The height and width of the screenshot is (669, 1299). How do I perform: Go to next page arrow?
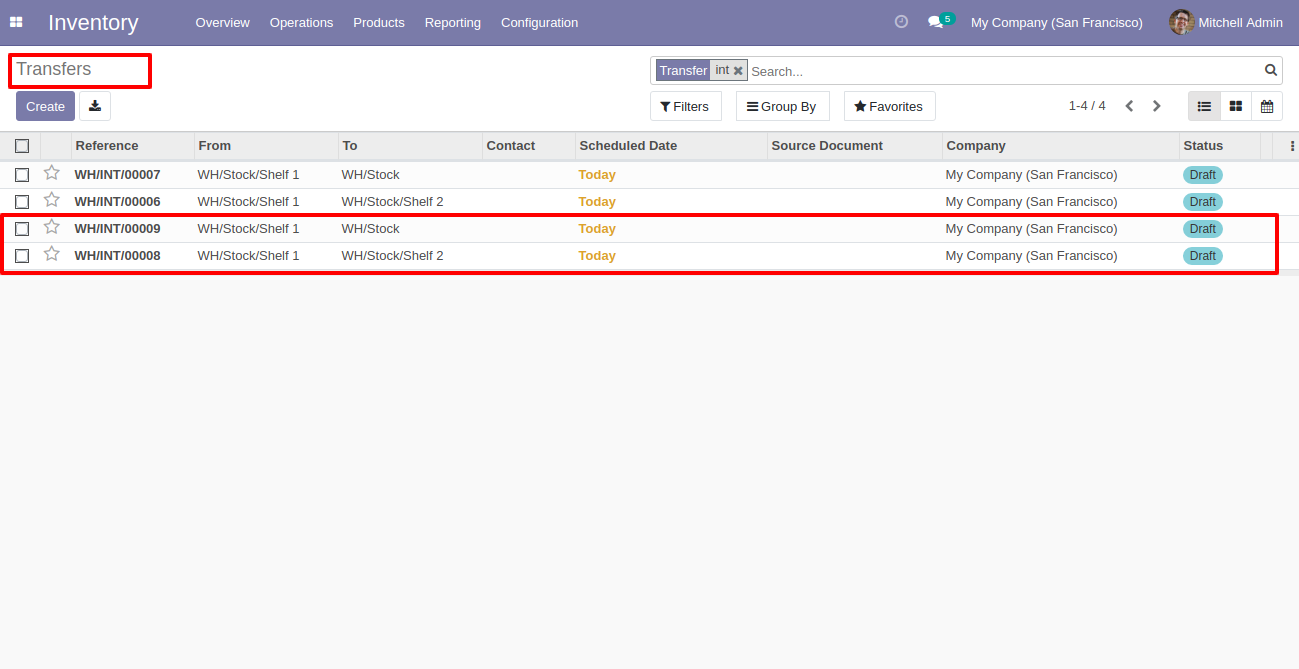[x=1157, y=106]
